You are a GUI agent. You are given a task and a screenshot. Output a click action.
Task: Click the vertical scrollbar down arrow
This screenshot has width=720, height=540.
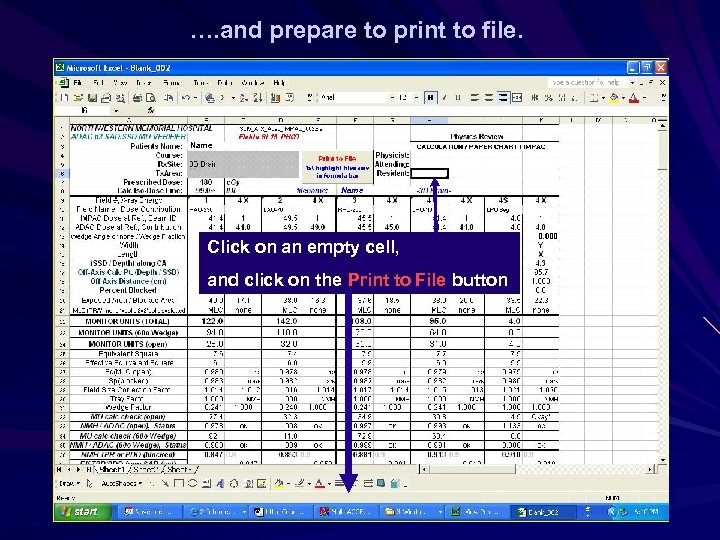point(663,460)
